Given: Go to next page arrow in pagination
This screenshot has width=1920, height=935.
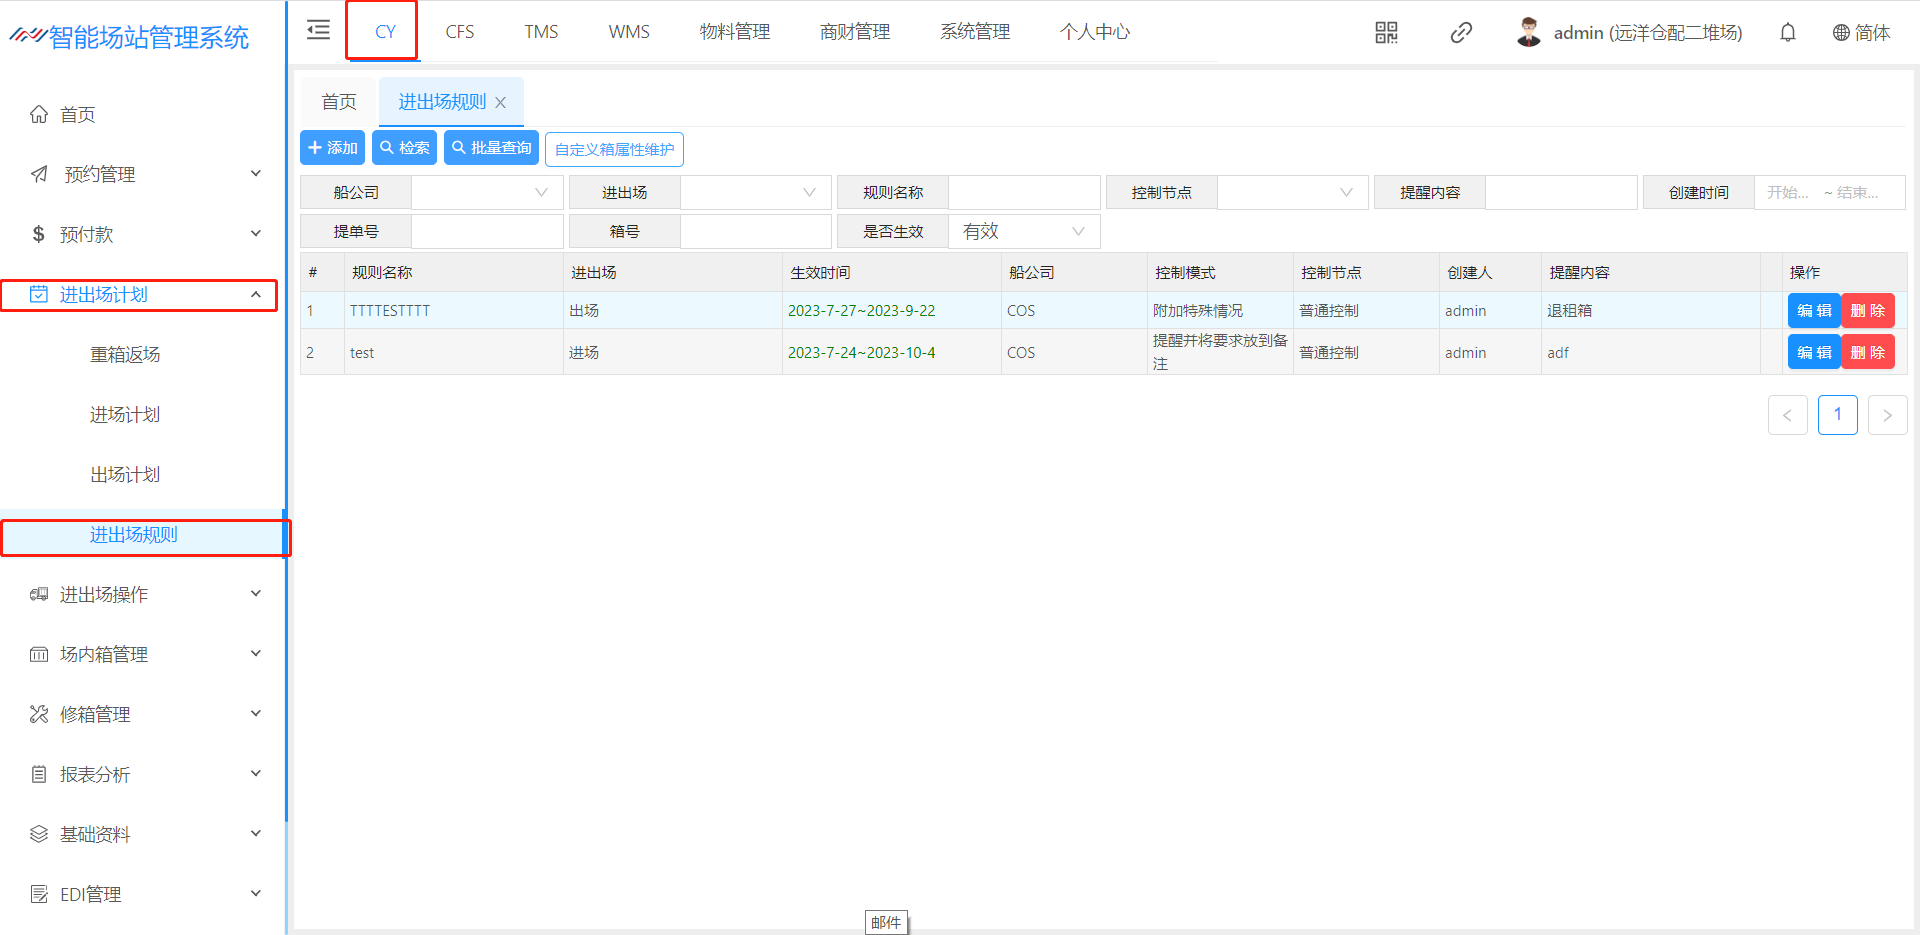Looking at the screenshot, I should 1887,415.
